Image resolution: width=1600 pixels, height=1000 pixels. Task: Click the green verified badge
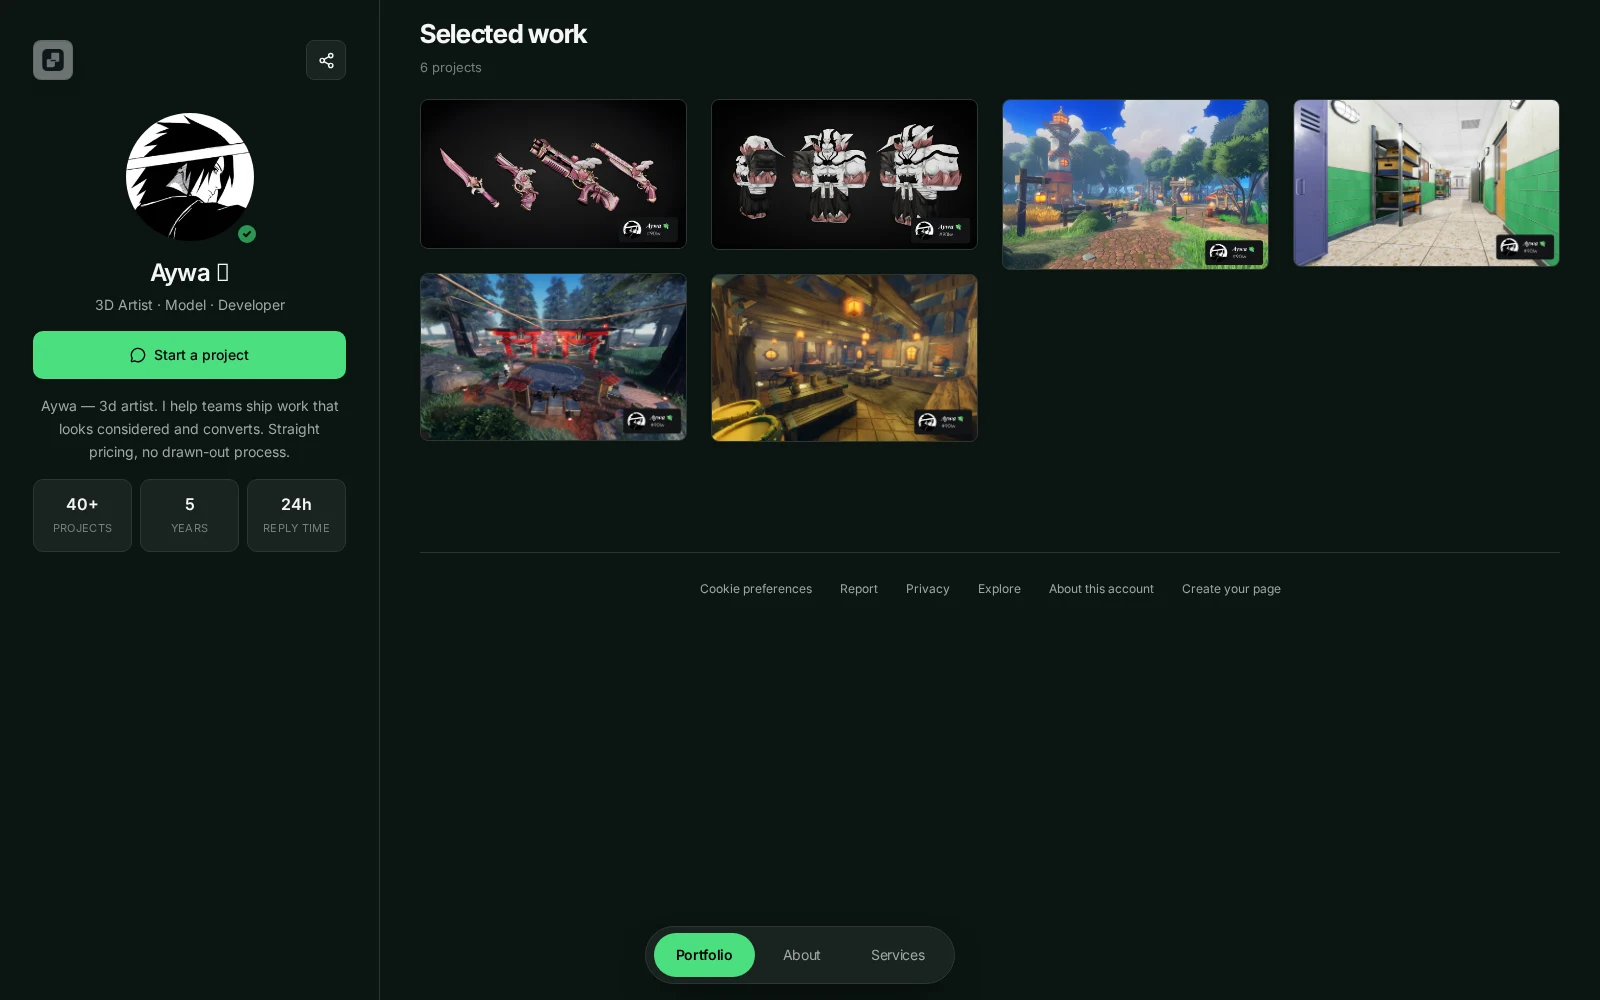coord(247,234)
